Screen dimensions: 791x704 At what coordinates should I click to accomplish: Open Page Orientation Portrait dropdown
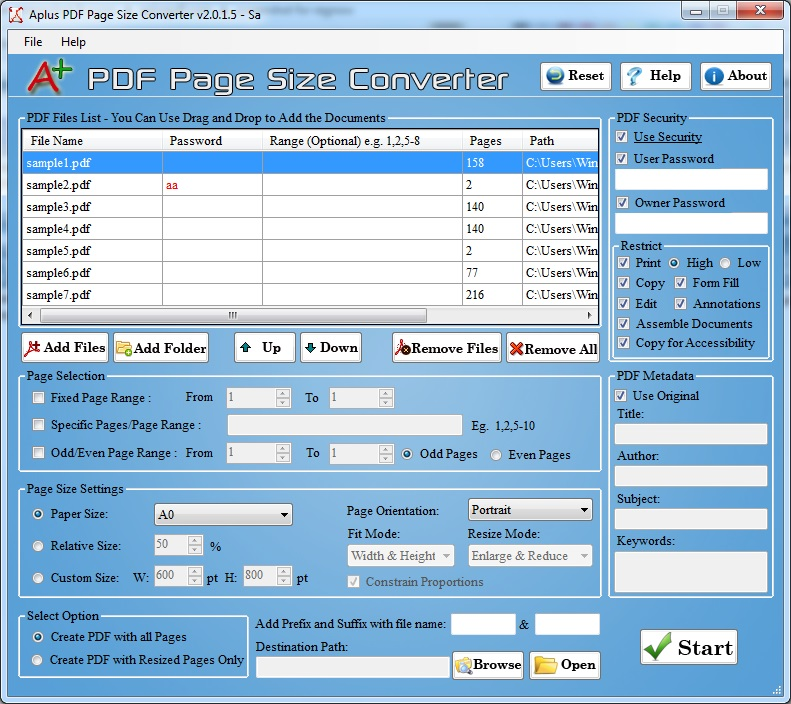tap(530, 510)
